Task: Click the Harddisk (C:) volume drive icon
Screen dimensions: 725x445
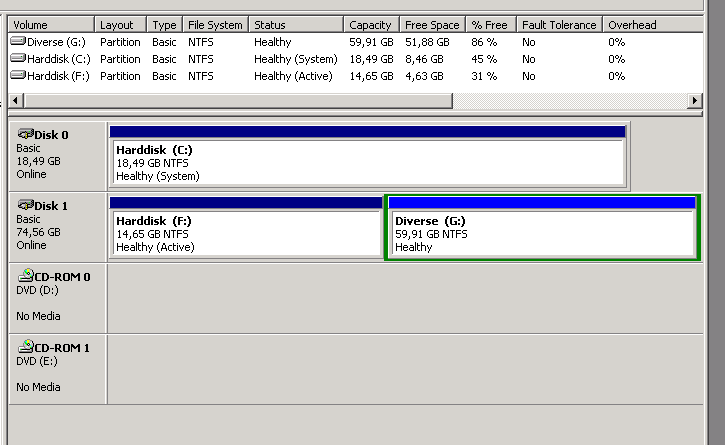Action: (x=18, y=58)
